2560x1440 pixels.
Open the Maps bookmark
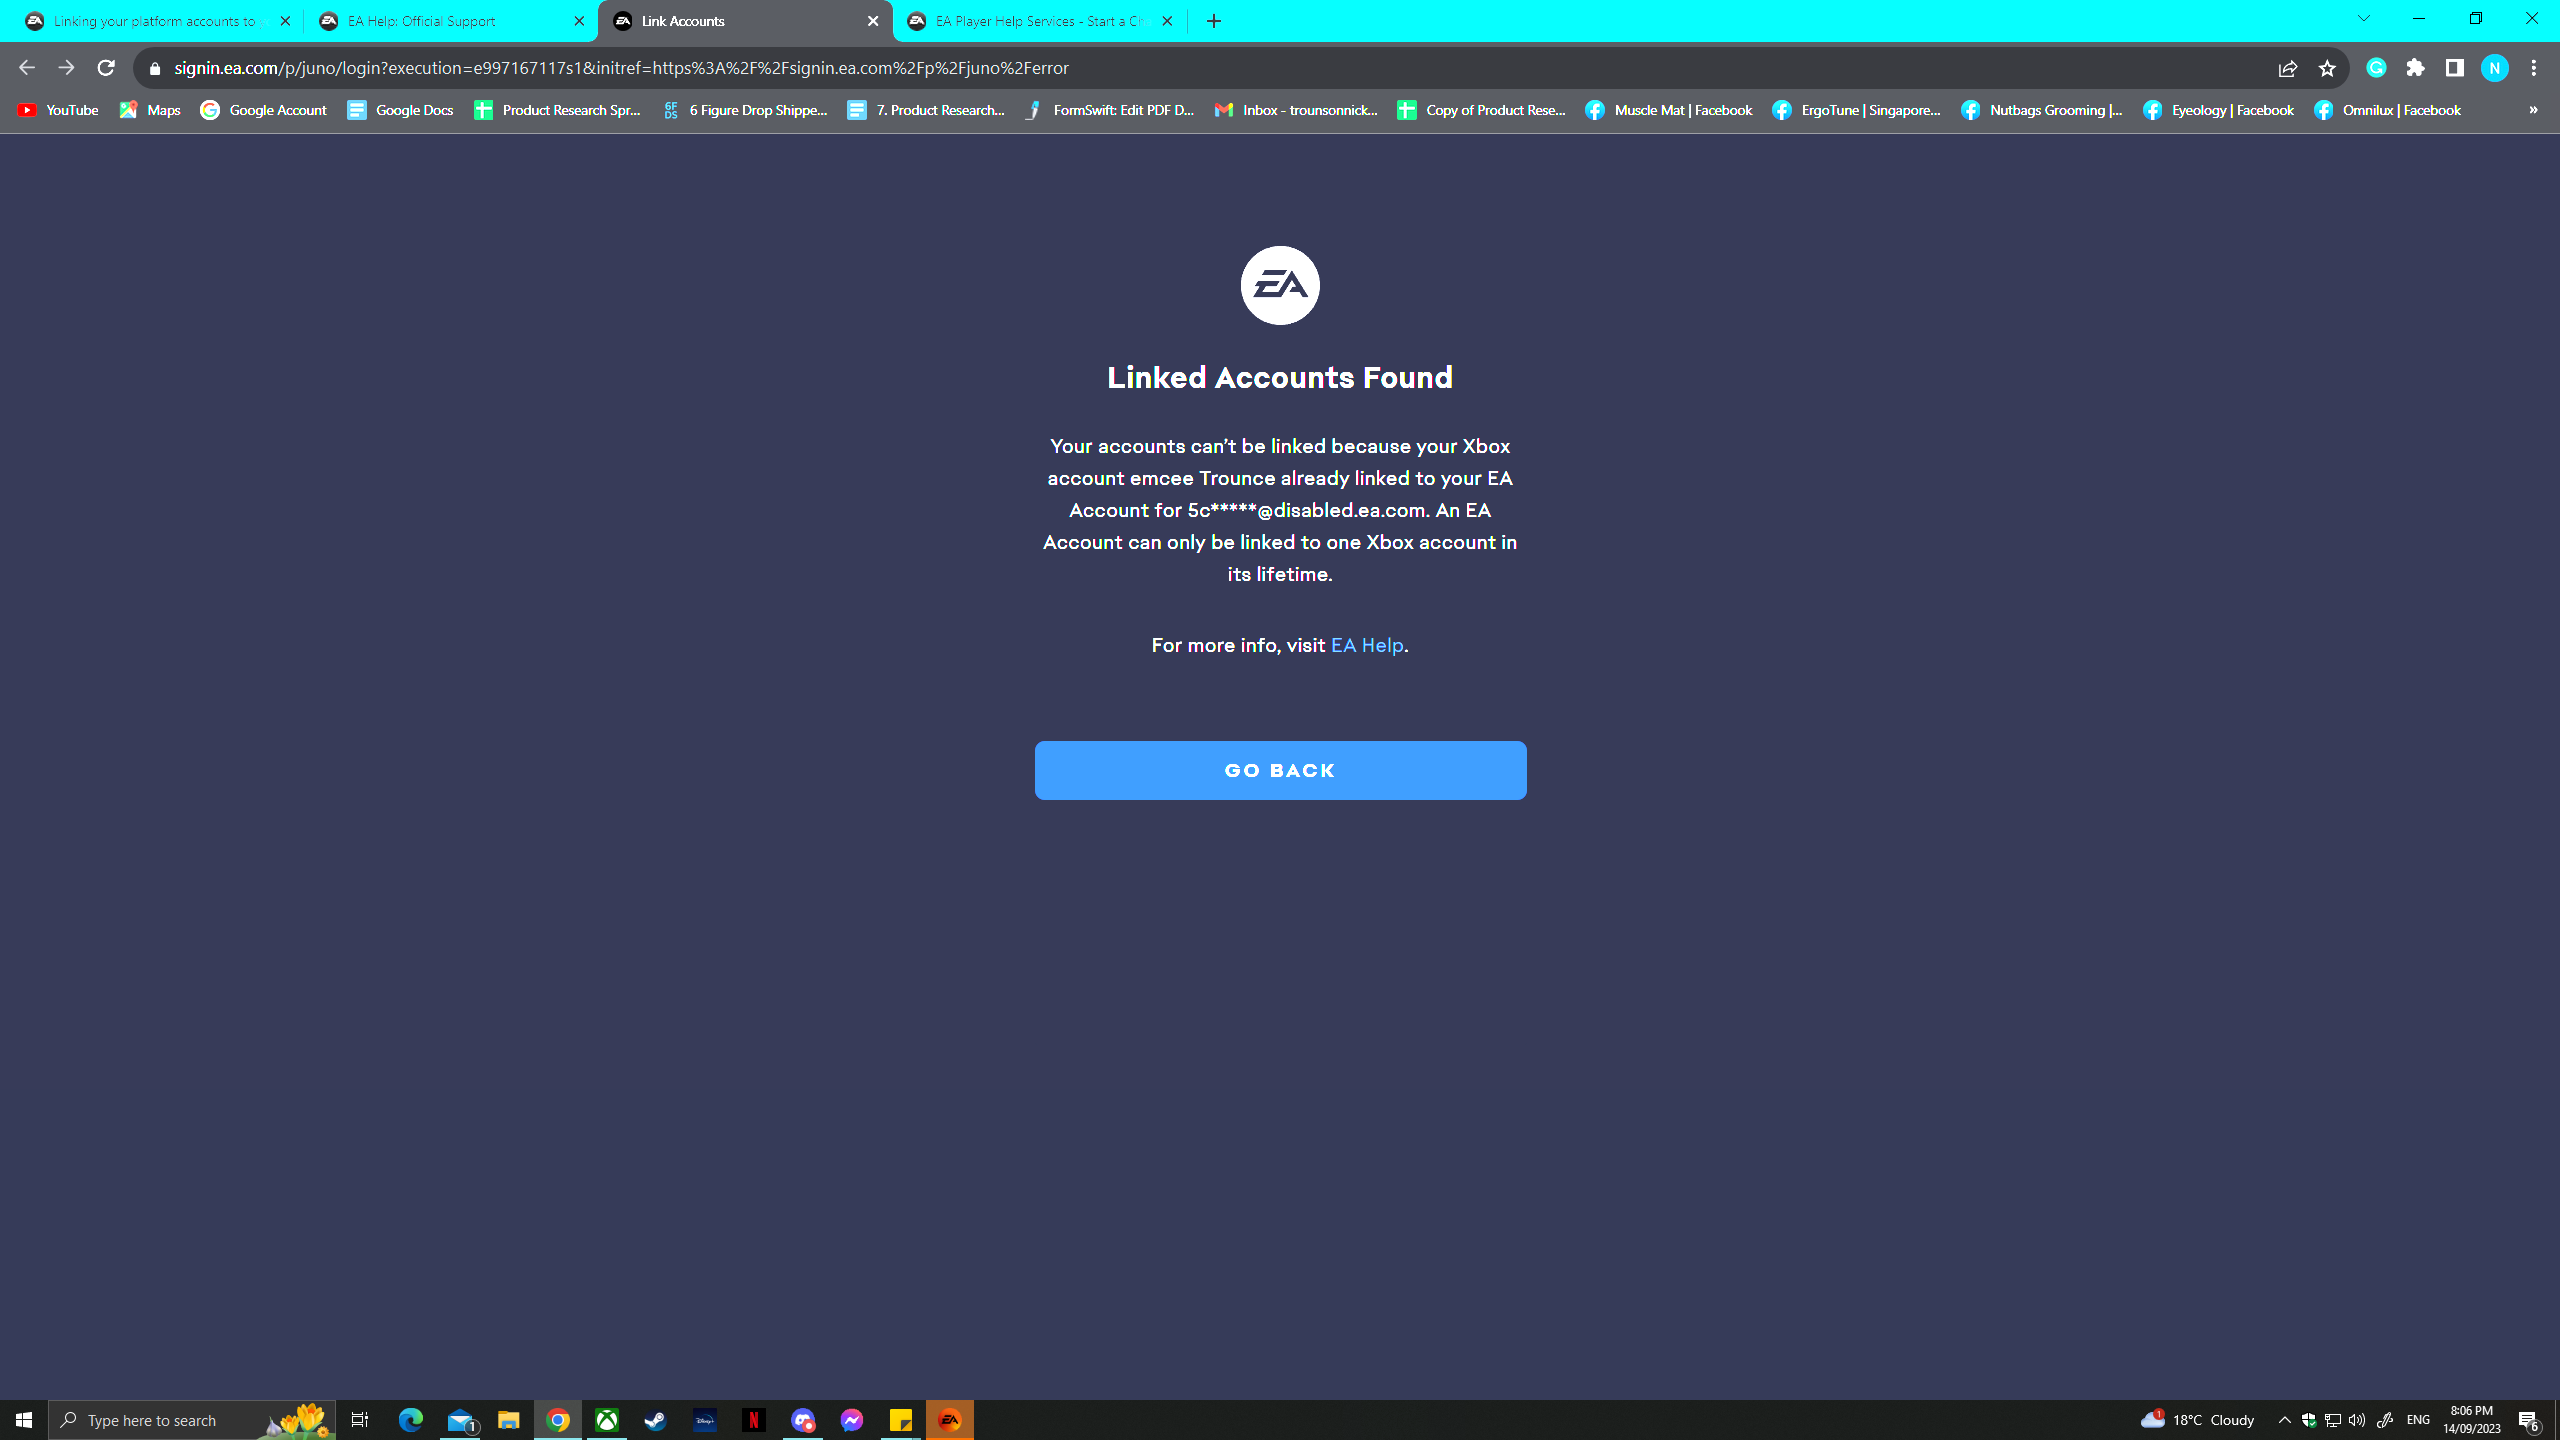150,110
